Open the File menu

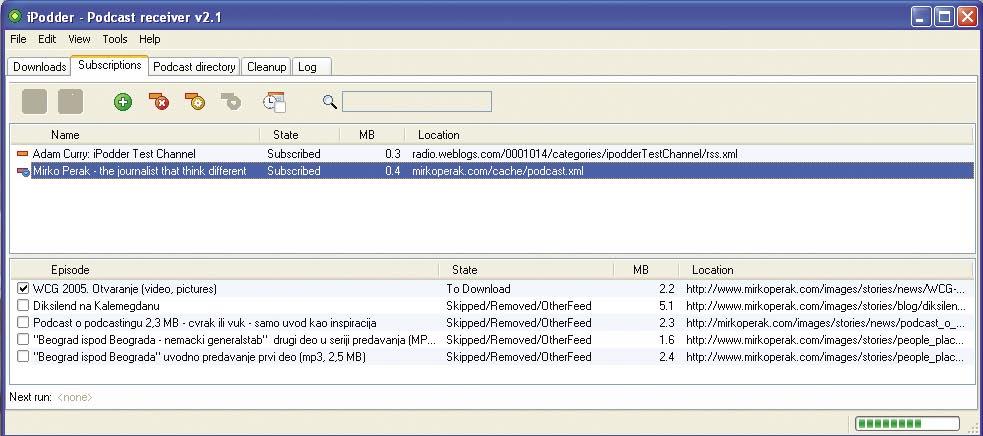pos(18,39)
